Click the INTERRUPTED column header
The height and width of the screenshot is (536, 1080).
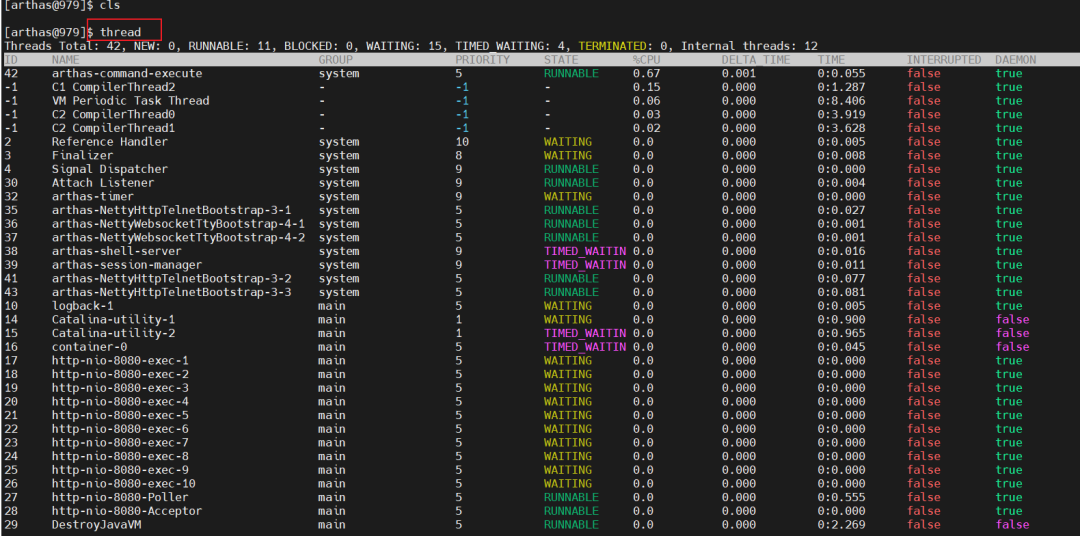point(944,60)
